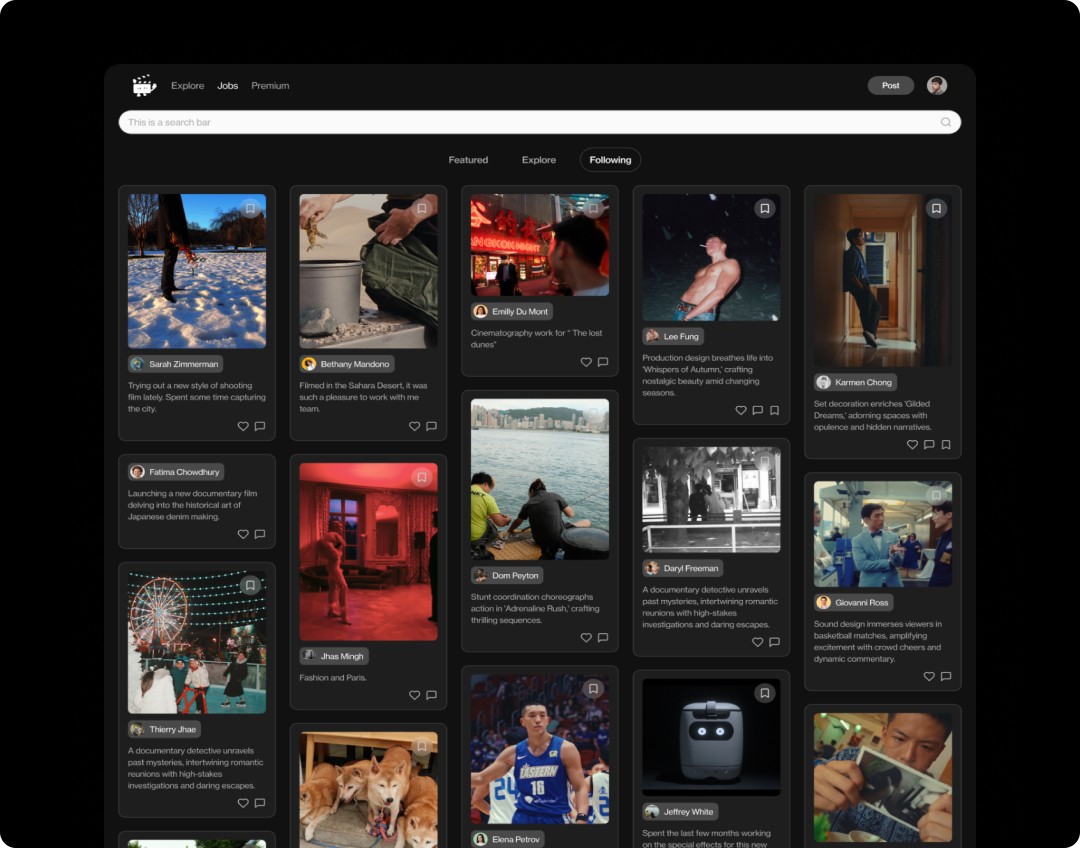Bookmark Karmen Chong's hallway image overlay
Viewport: 1080px width, 848px height.
pos(936,208)
